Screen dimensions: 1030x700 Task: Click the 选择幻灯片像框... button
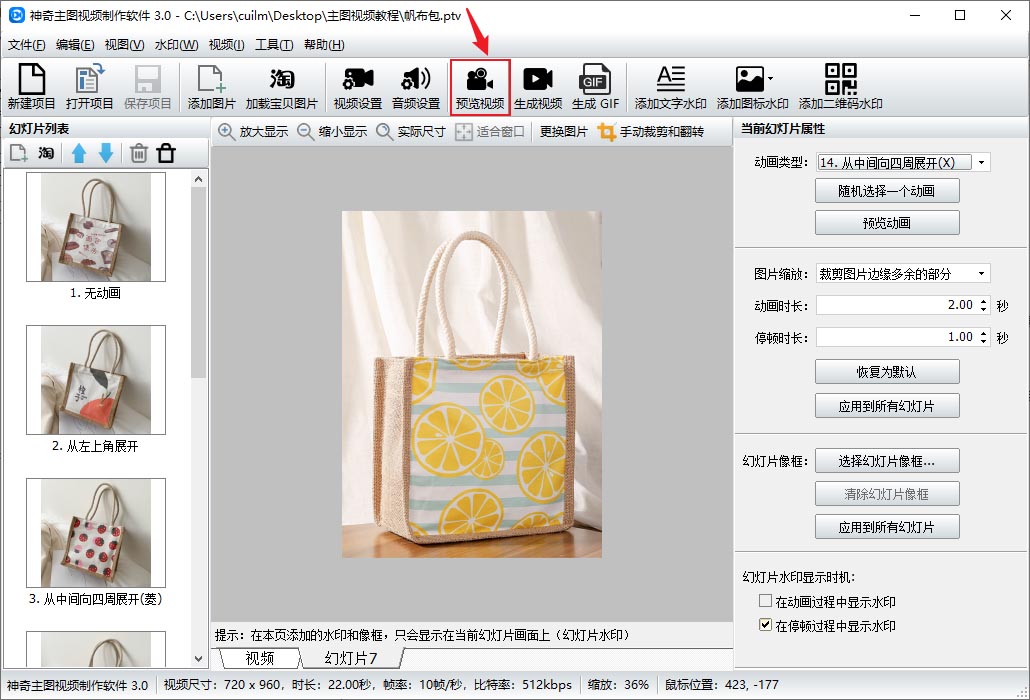887,461
